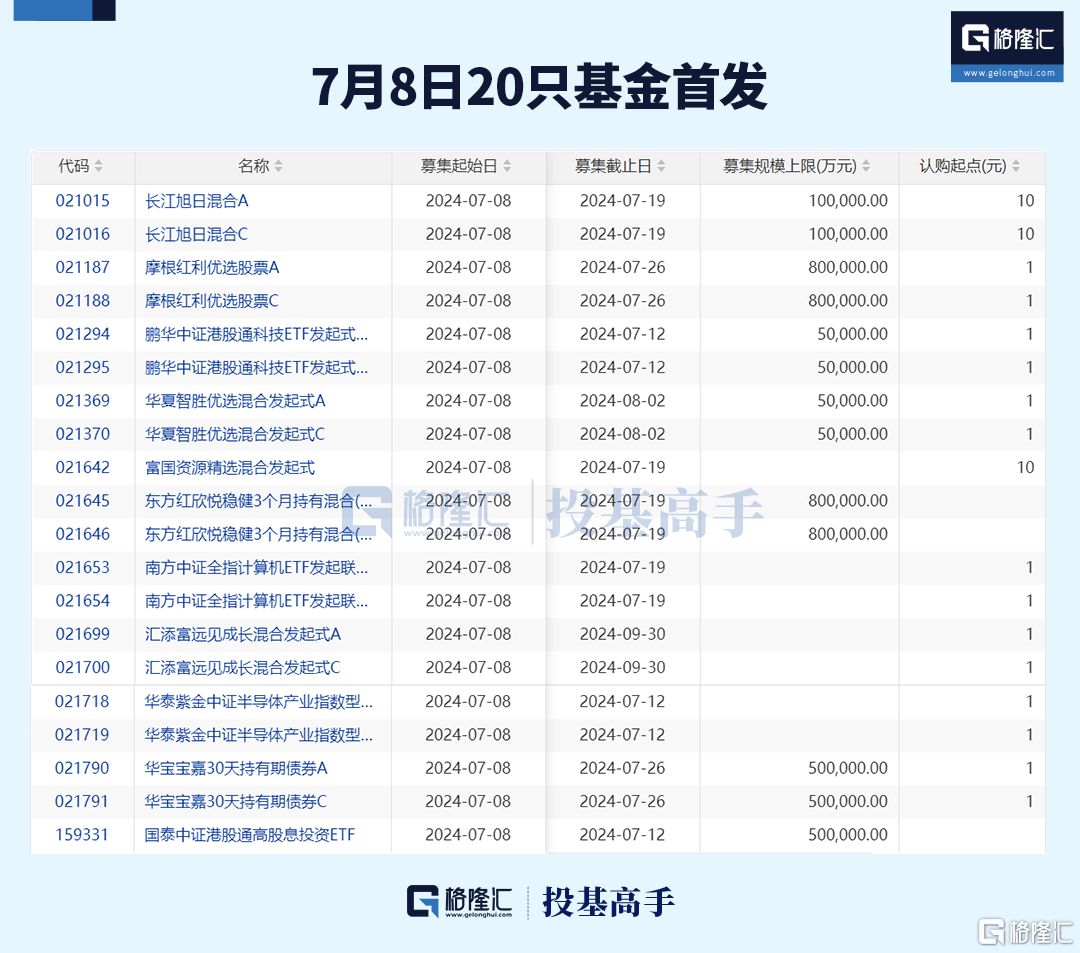This screenshot has height=953, width=1080.
Task: Open fund 华宝宝嘉30天持有期债券A
Action: (236, 768)
